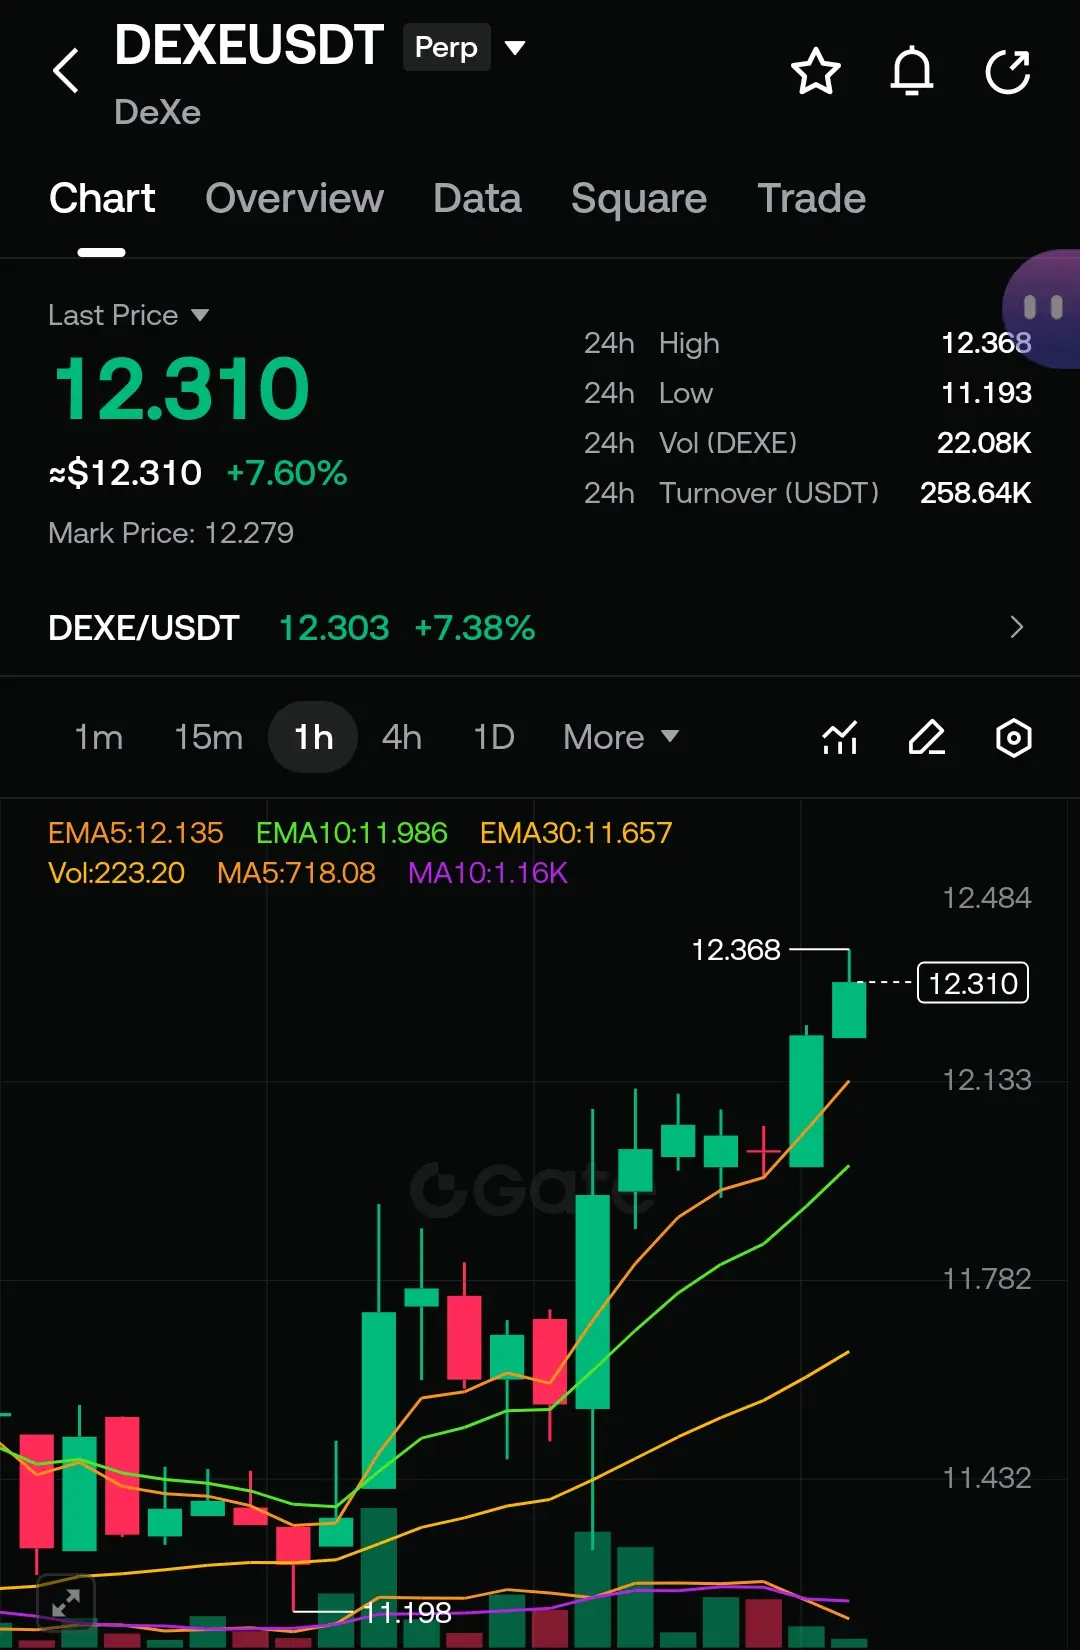Viewport: 1080px width, 1650px height.
Task: Tap the Mark Price: 12.279 text
Action: point(171,533)
